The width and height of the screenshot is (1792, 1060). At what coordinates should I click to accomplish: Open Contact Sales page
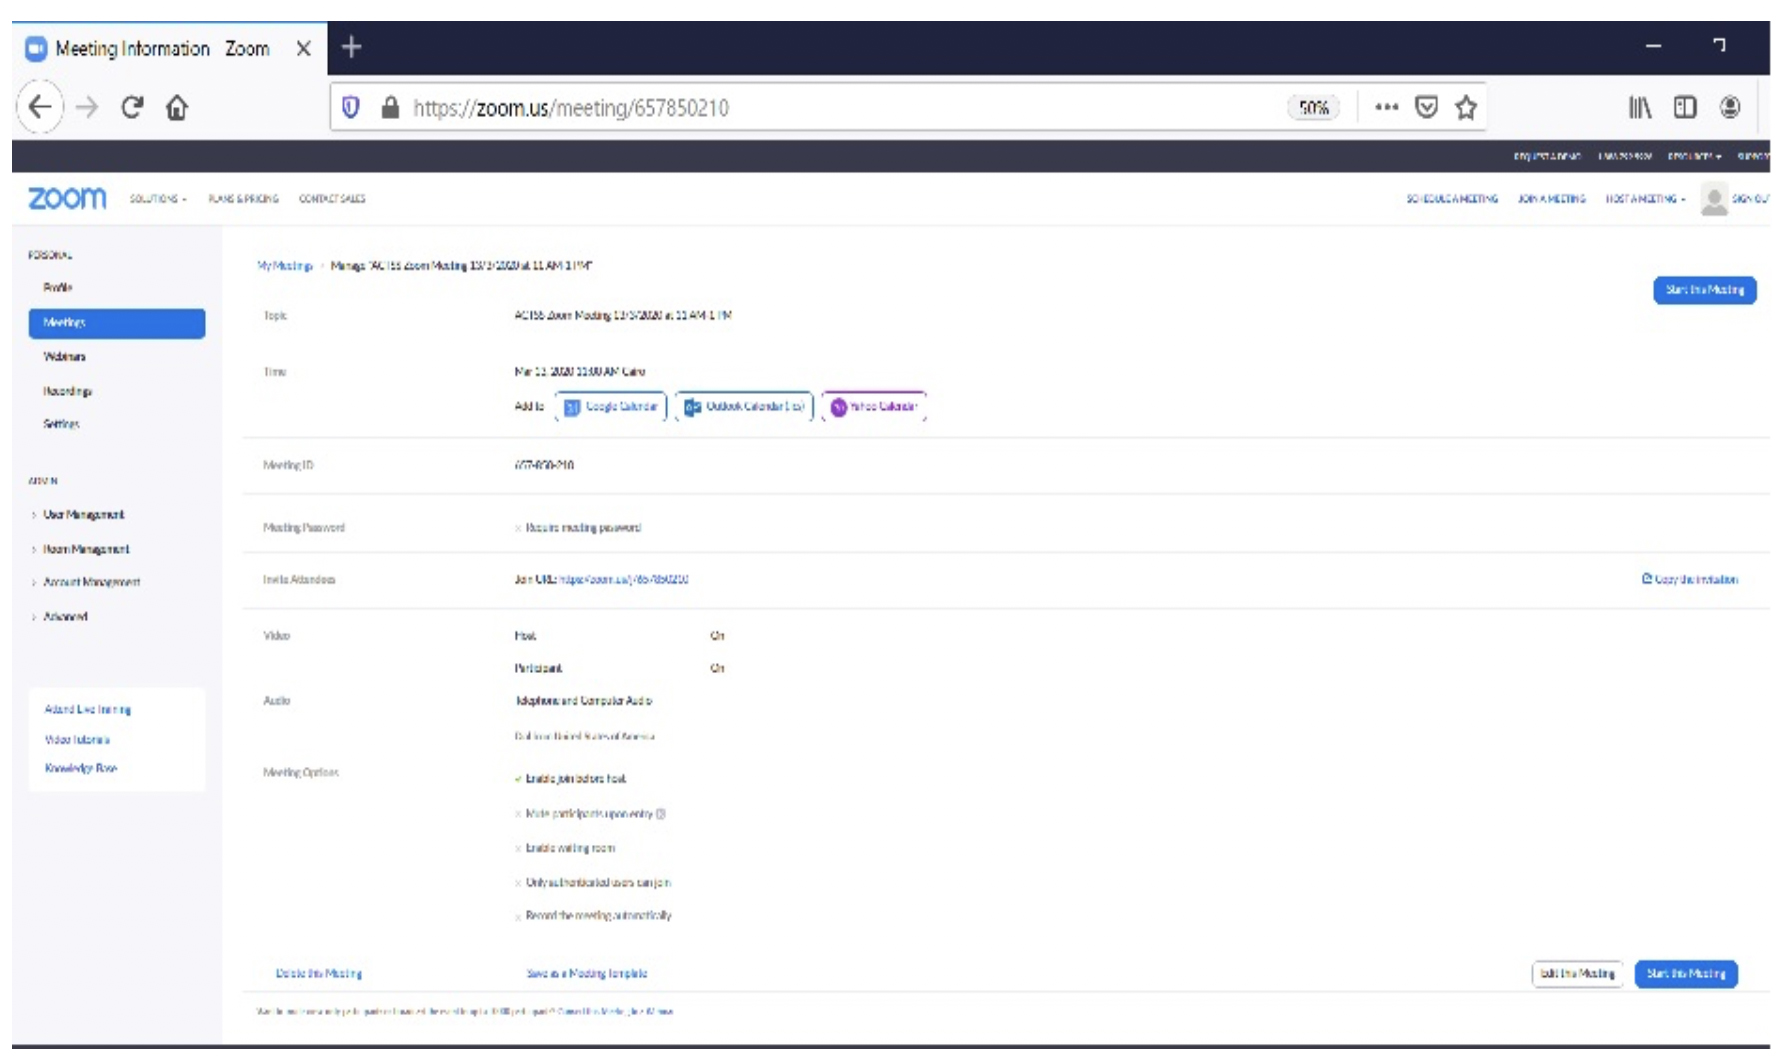(332, 198)
